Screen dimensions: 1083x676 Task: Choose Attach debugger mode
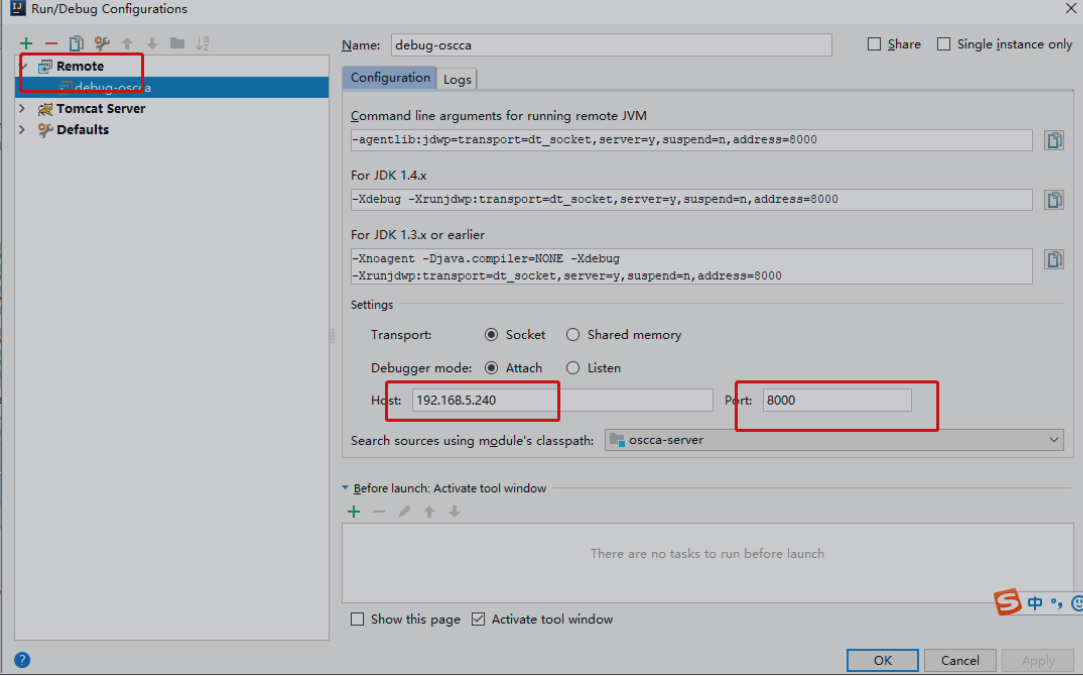(x=491, y=368)
